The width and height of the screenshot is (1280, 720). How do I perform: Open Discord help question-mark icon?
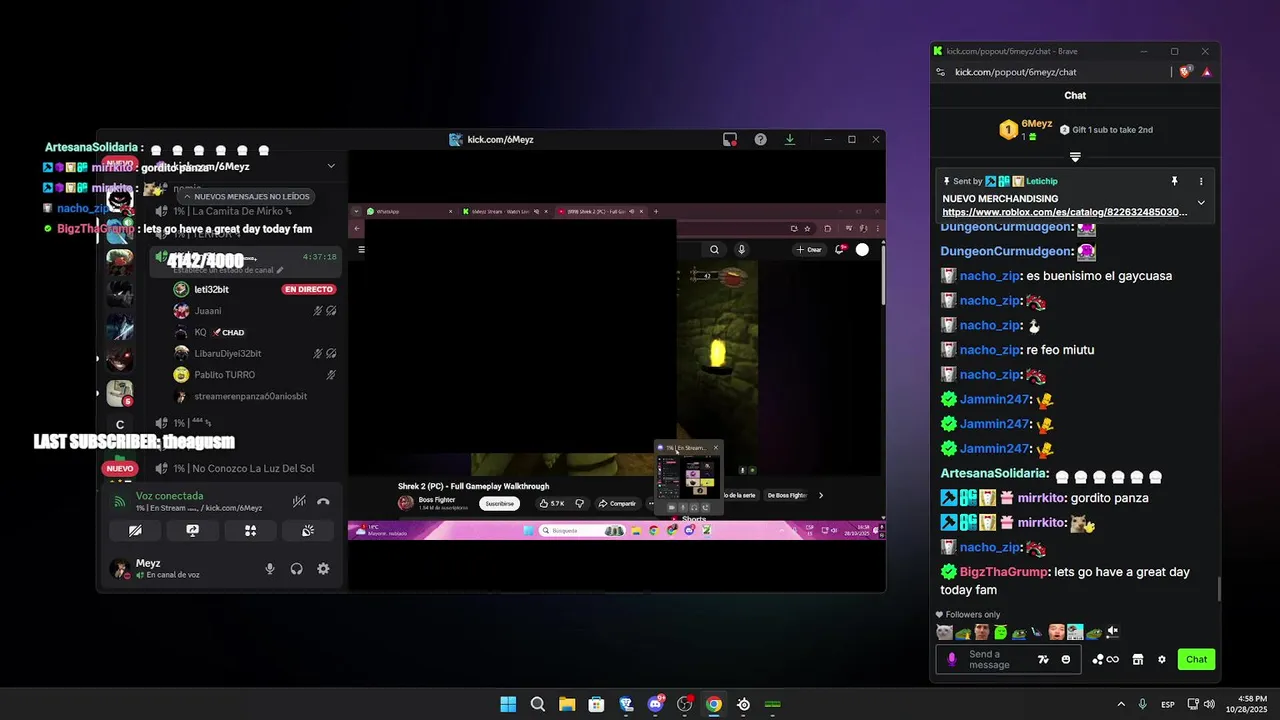[x=760, y=140]
